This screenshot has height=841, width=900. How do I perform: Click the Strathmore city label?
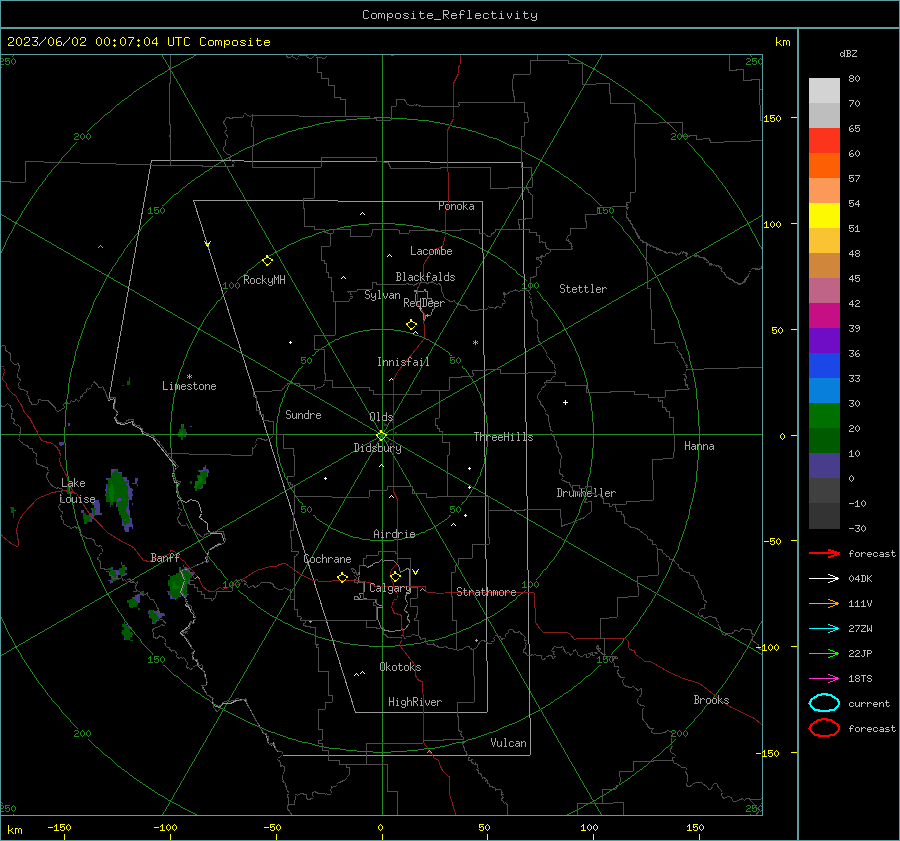pyautogui.click(x=486, y=592)
